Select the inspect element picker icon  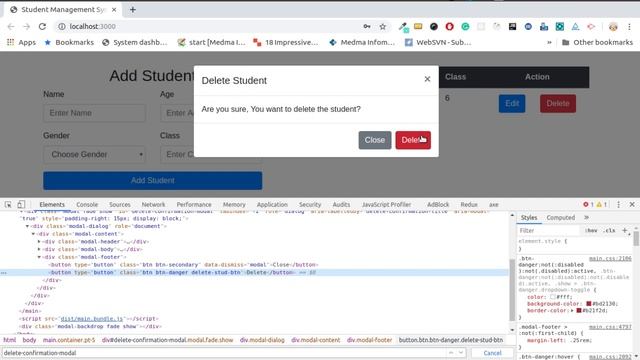coord(8,204)
